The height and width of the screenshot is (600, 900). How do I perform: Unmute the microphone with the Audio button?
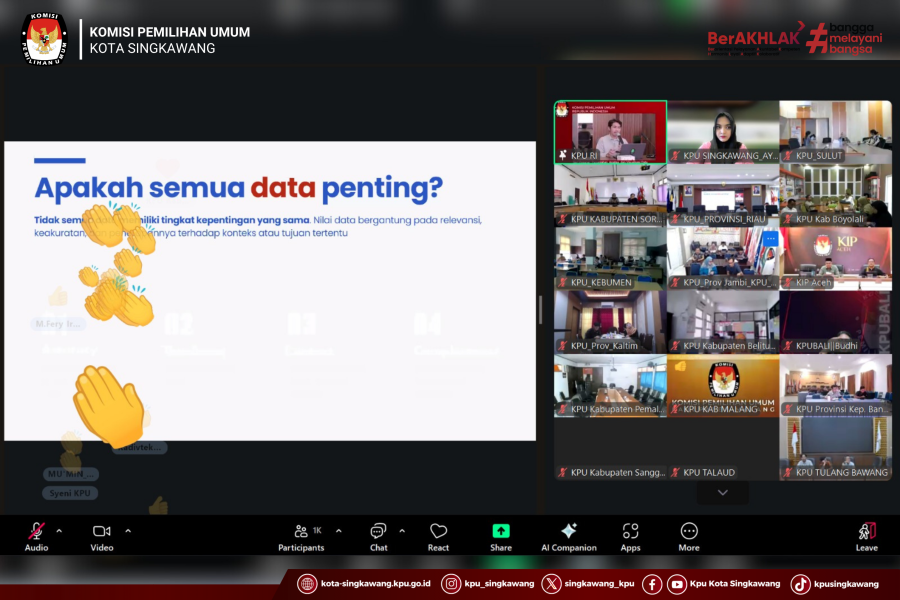pos(36,536)
